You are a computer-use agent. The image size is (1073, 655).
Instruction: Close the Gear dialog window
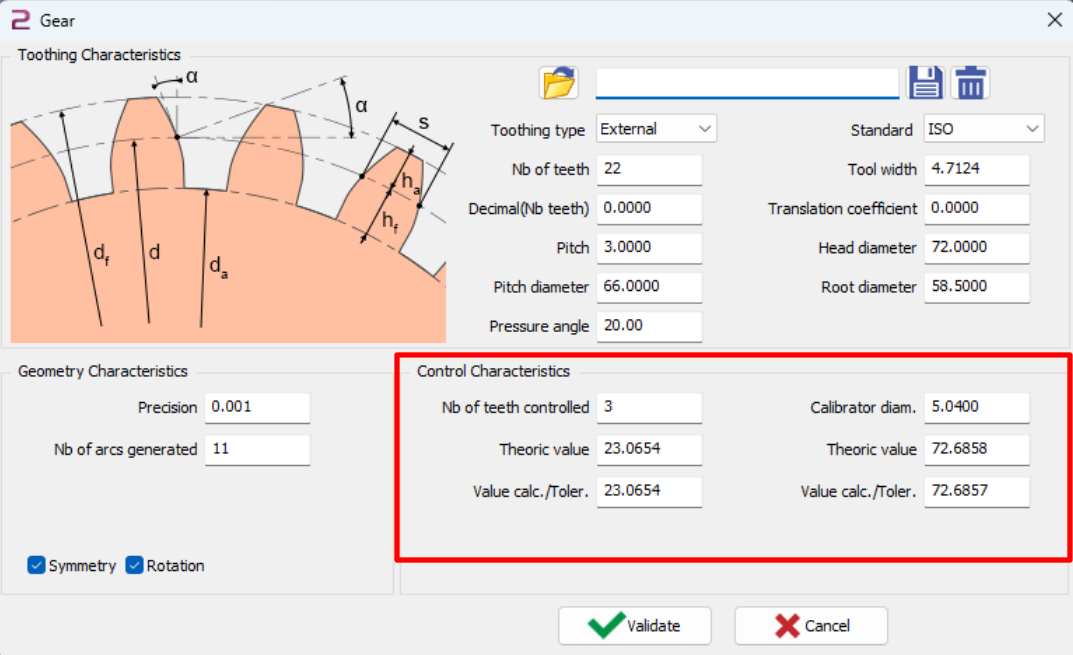(x=1053, y=20)
